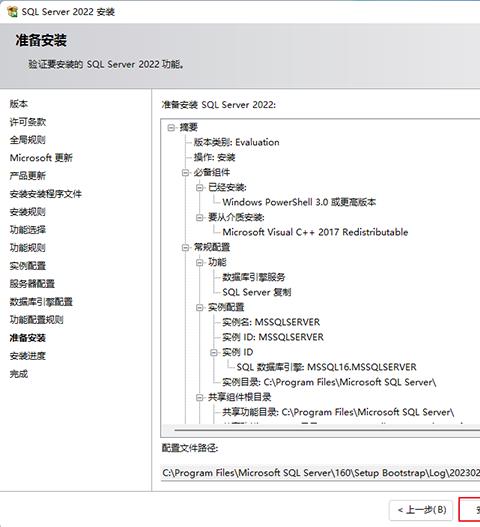Select the 安装规则 step in sidebar

point(28,212)
